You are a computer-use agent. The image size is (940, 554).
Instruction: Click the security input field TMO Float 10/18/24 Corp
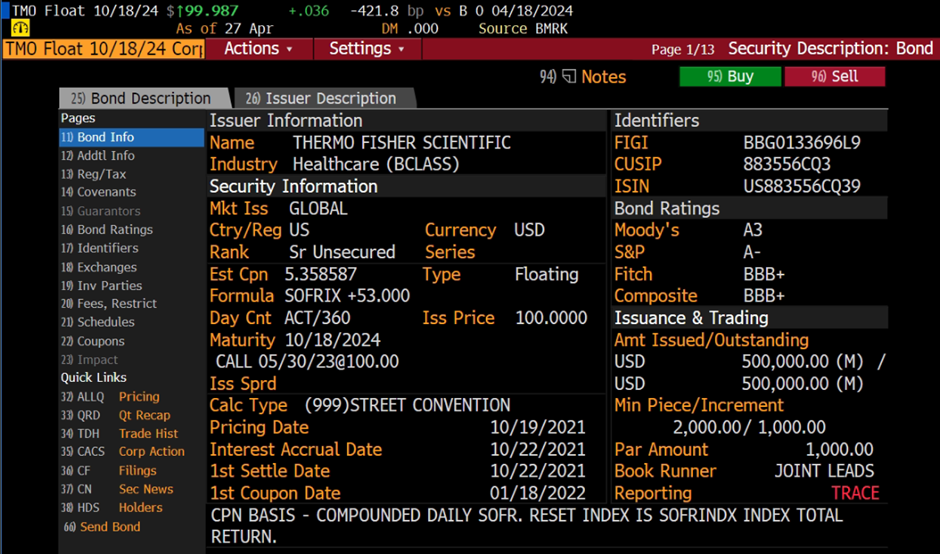(104, 49)
